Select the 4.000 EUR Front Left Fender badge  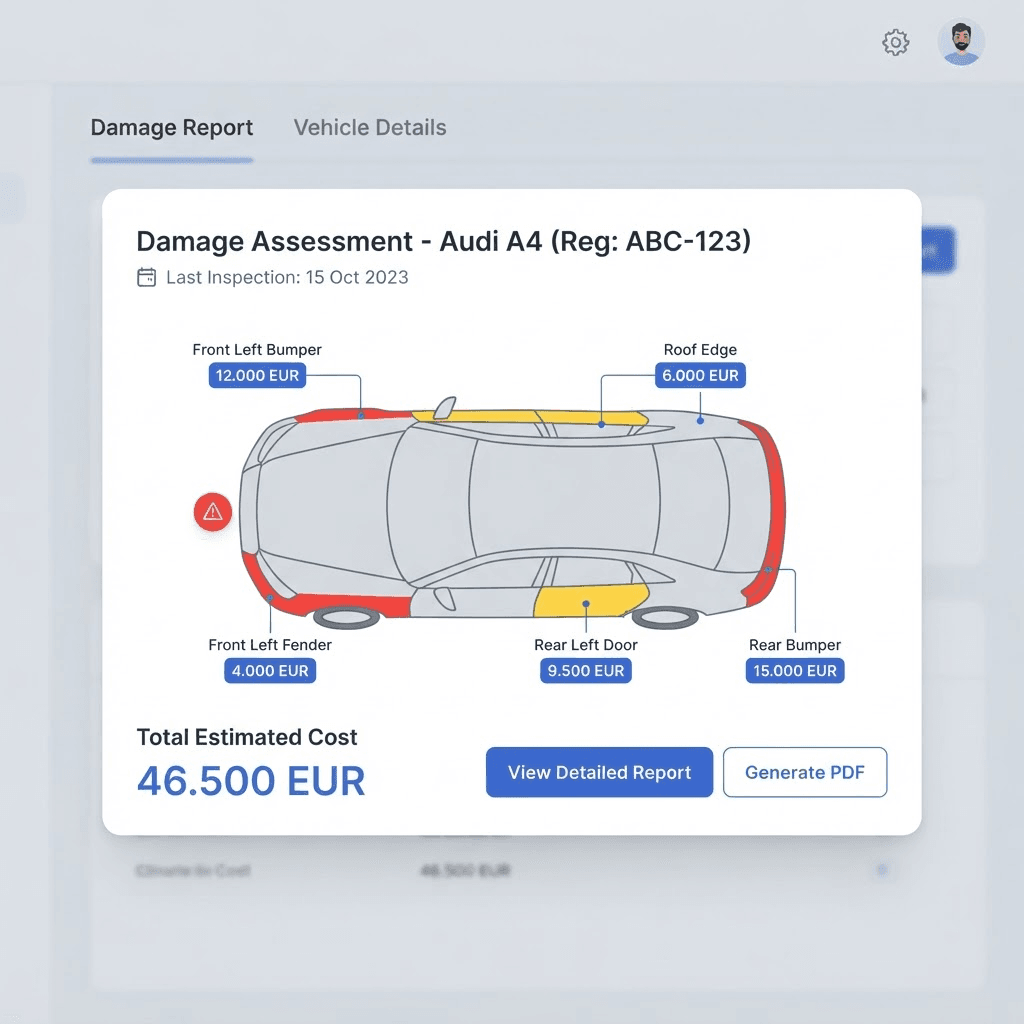[x=270, y=671]
